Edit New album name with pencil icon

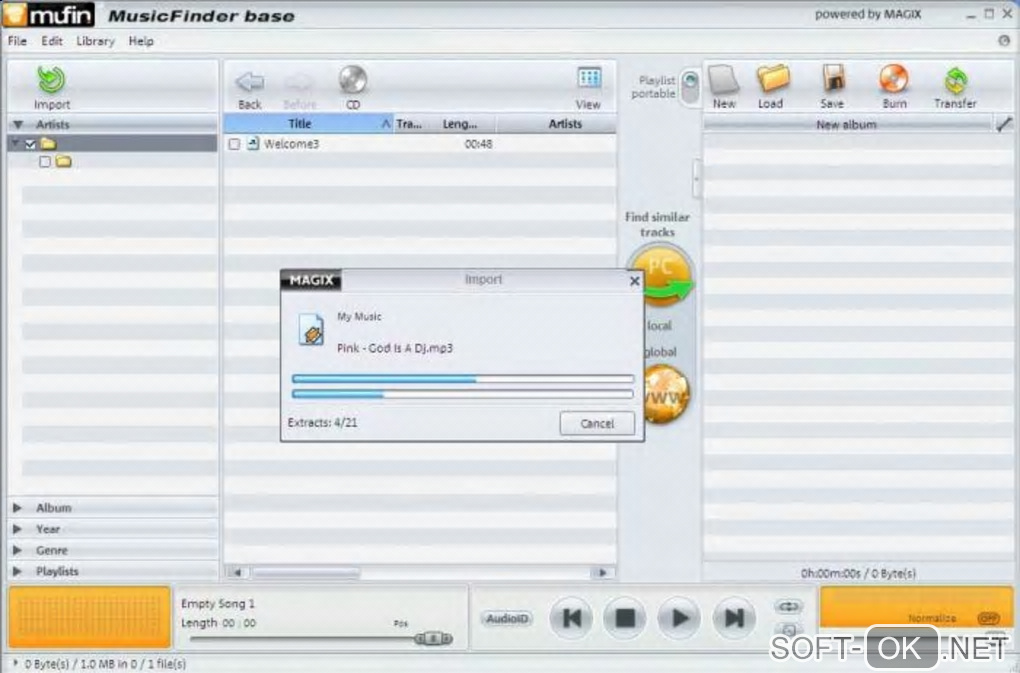[x=1004, y=124]
